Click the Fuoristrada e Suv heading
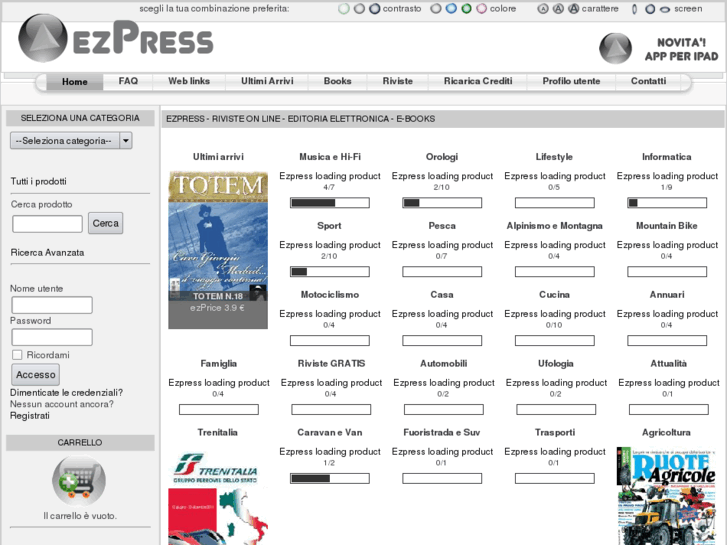727x545 pixels. (441, 432)
